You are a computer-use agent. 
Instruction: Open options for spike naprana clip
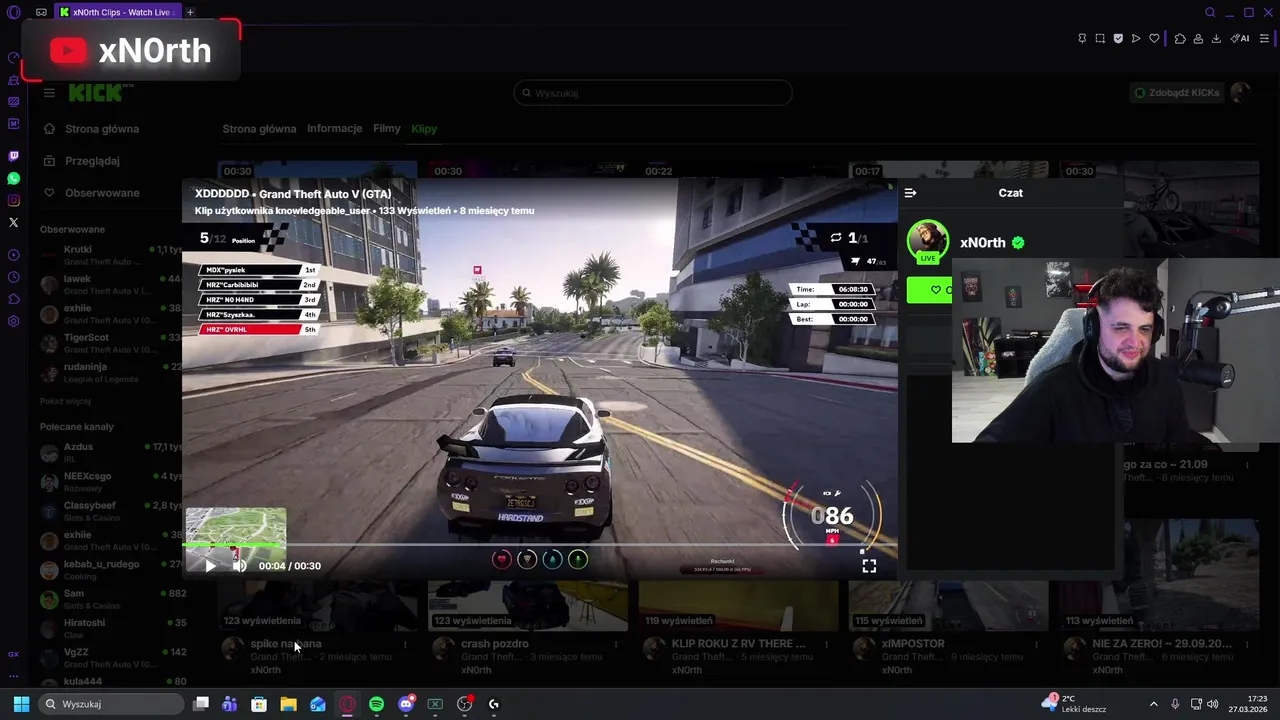point(405,645)
